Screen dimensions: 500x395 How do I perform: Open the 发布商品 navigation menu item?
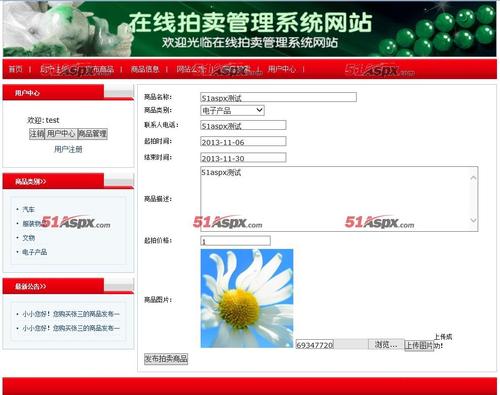pos(99,69)
